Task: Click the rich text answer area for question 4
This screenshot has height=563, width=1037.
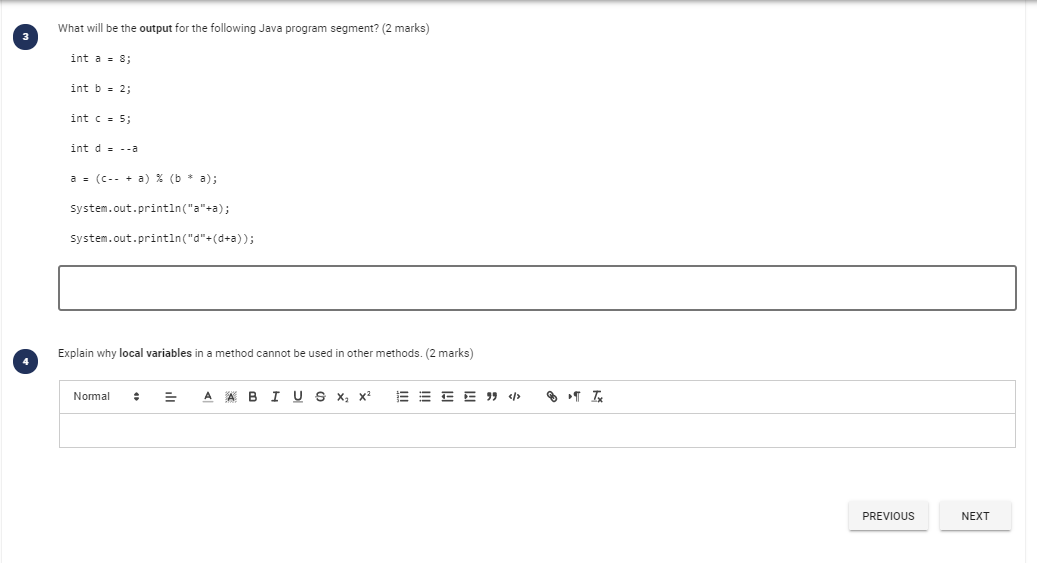Action: 537,431
